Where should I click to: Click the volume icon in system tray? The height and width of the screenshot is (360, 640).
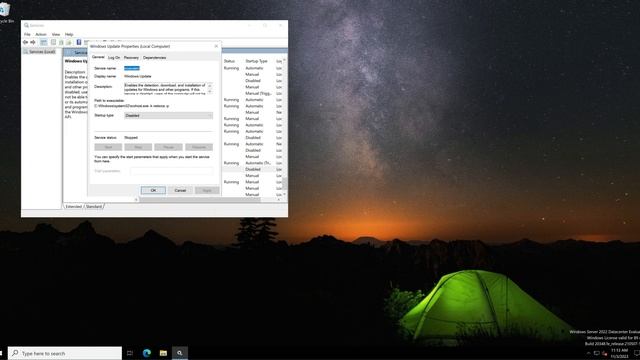[604, 353]
